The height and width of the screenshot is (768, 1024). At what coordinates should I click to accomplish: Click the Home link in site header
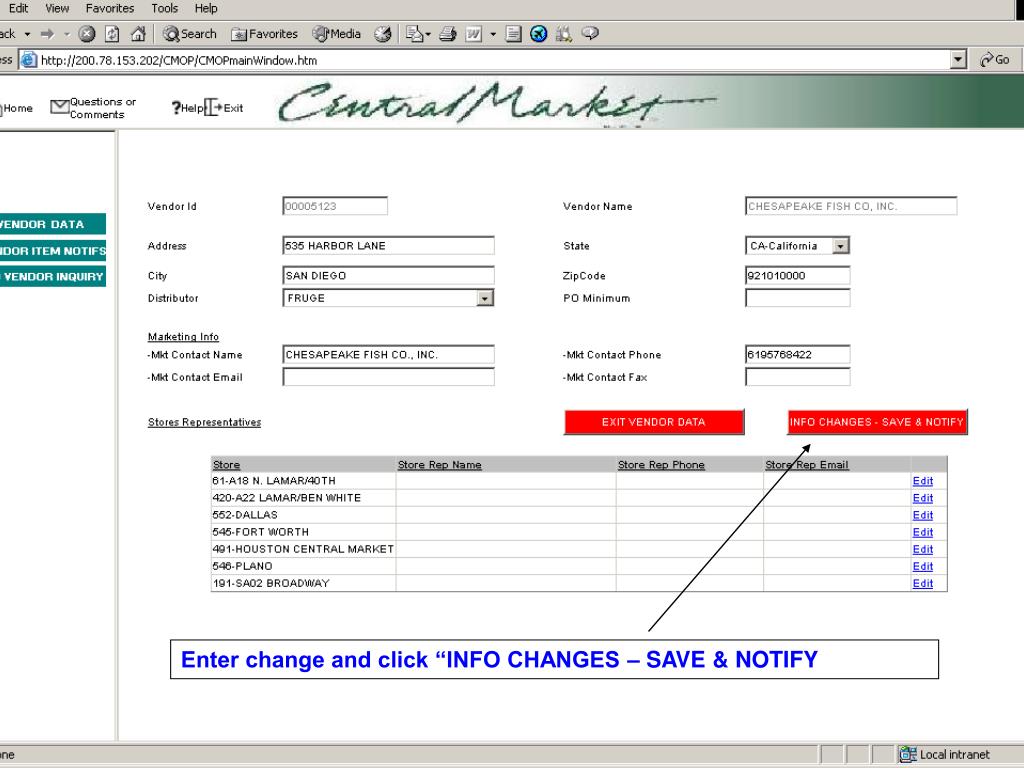coord(17,108)
